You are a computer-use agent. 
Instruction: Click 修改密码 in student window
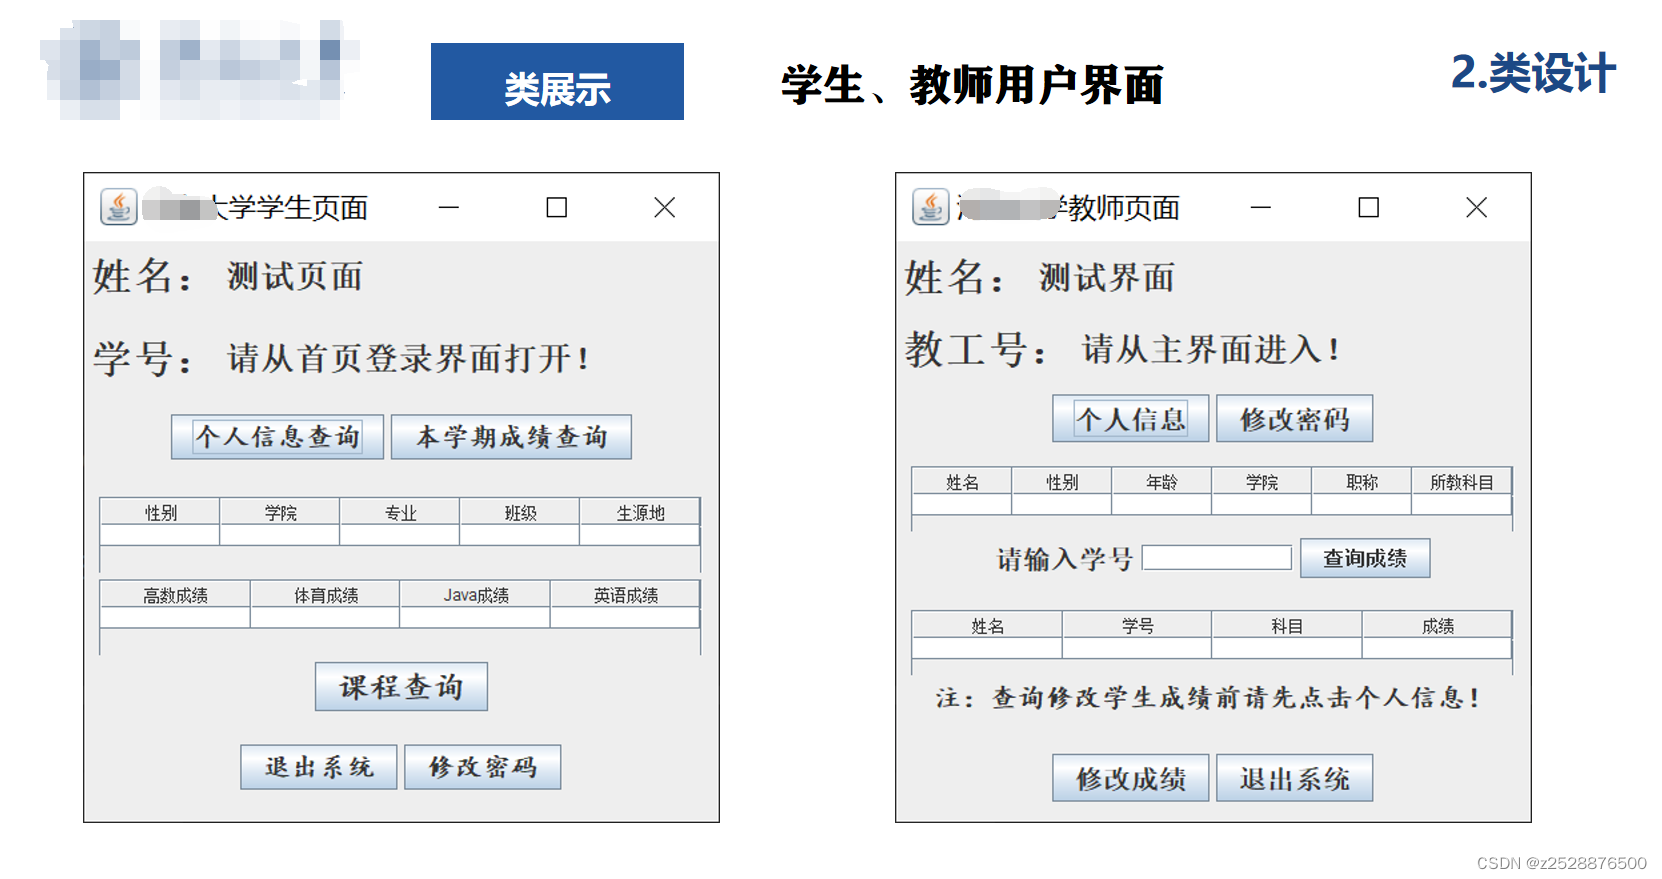coord(483,767)
